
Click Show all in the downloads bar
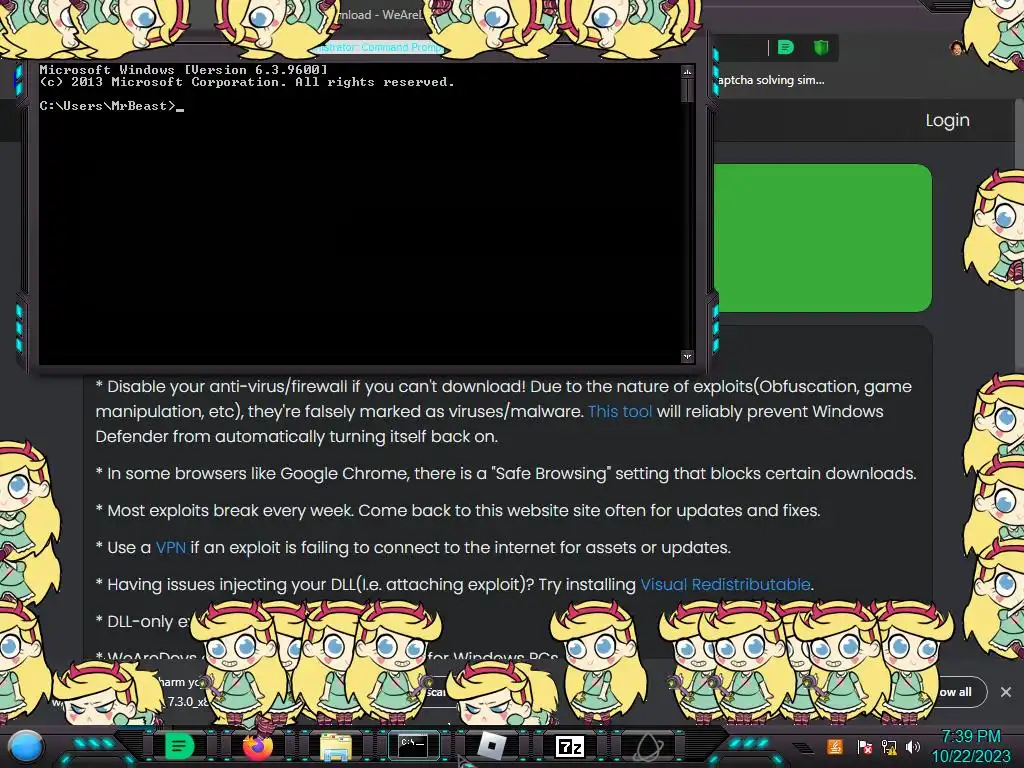955,692
